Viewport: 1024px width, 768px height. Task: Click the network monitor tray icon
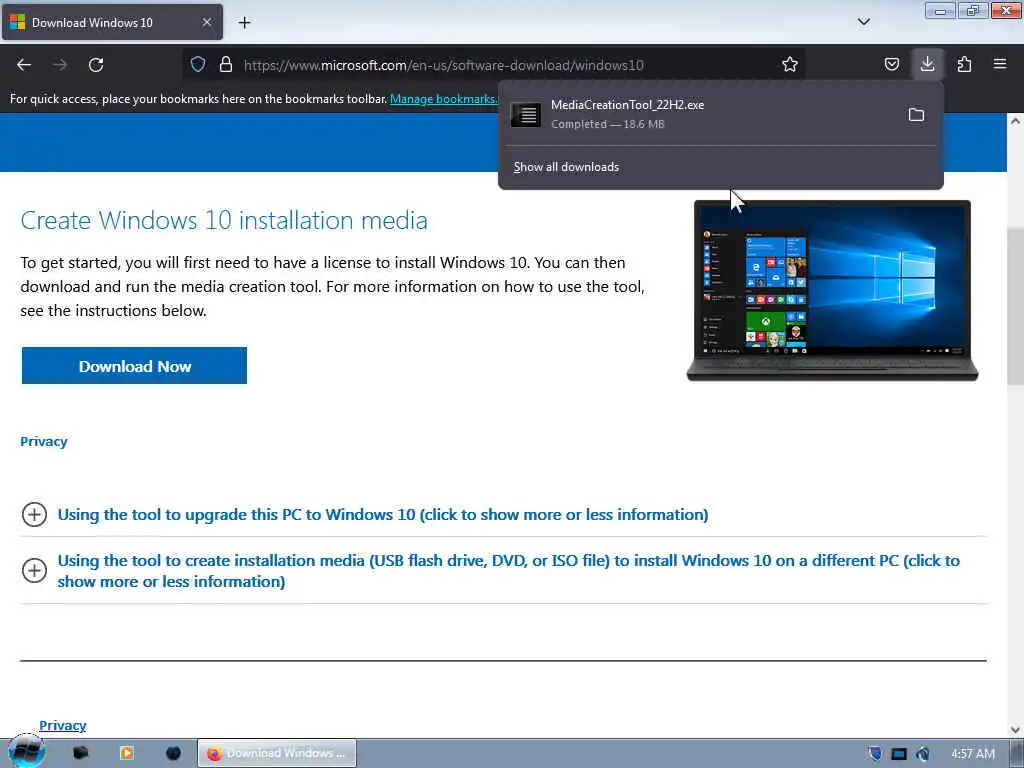coord(899,754)
